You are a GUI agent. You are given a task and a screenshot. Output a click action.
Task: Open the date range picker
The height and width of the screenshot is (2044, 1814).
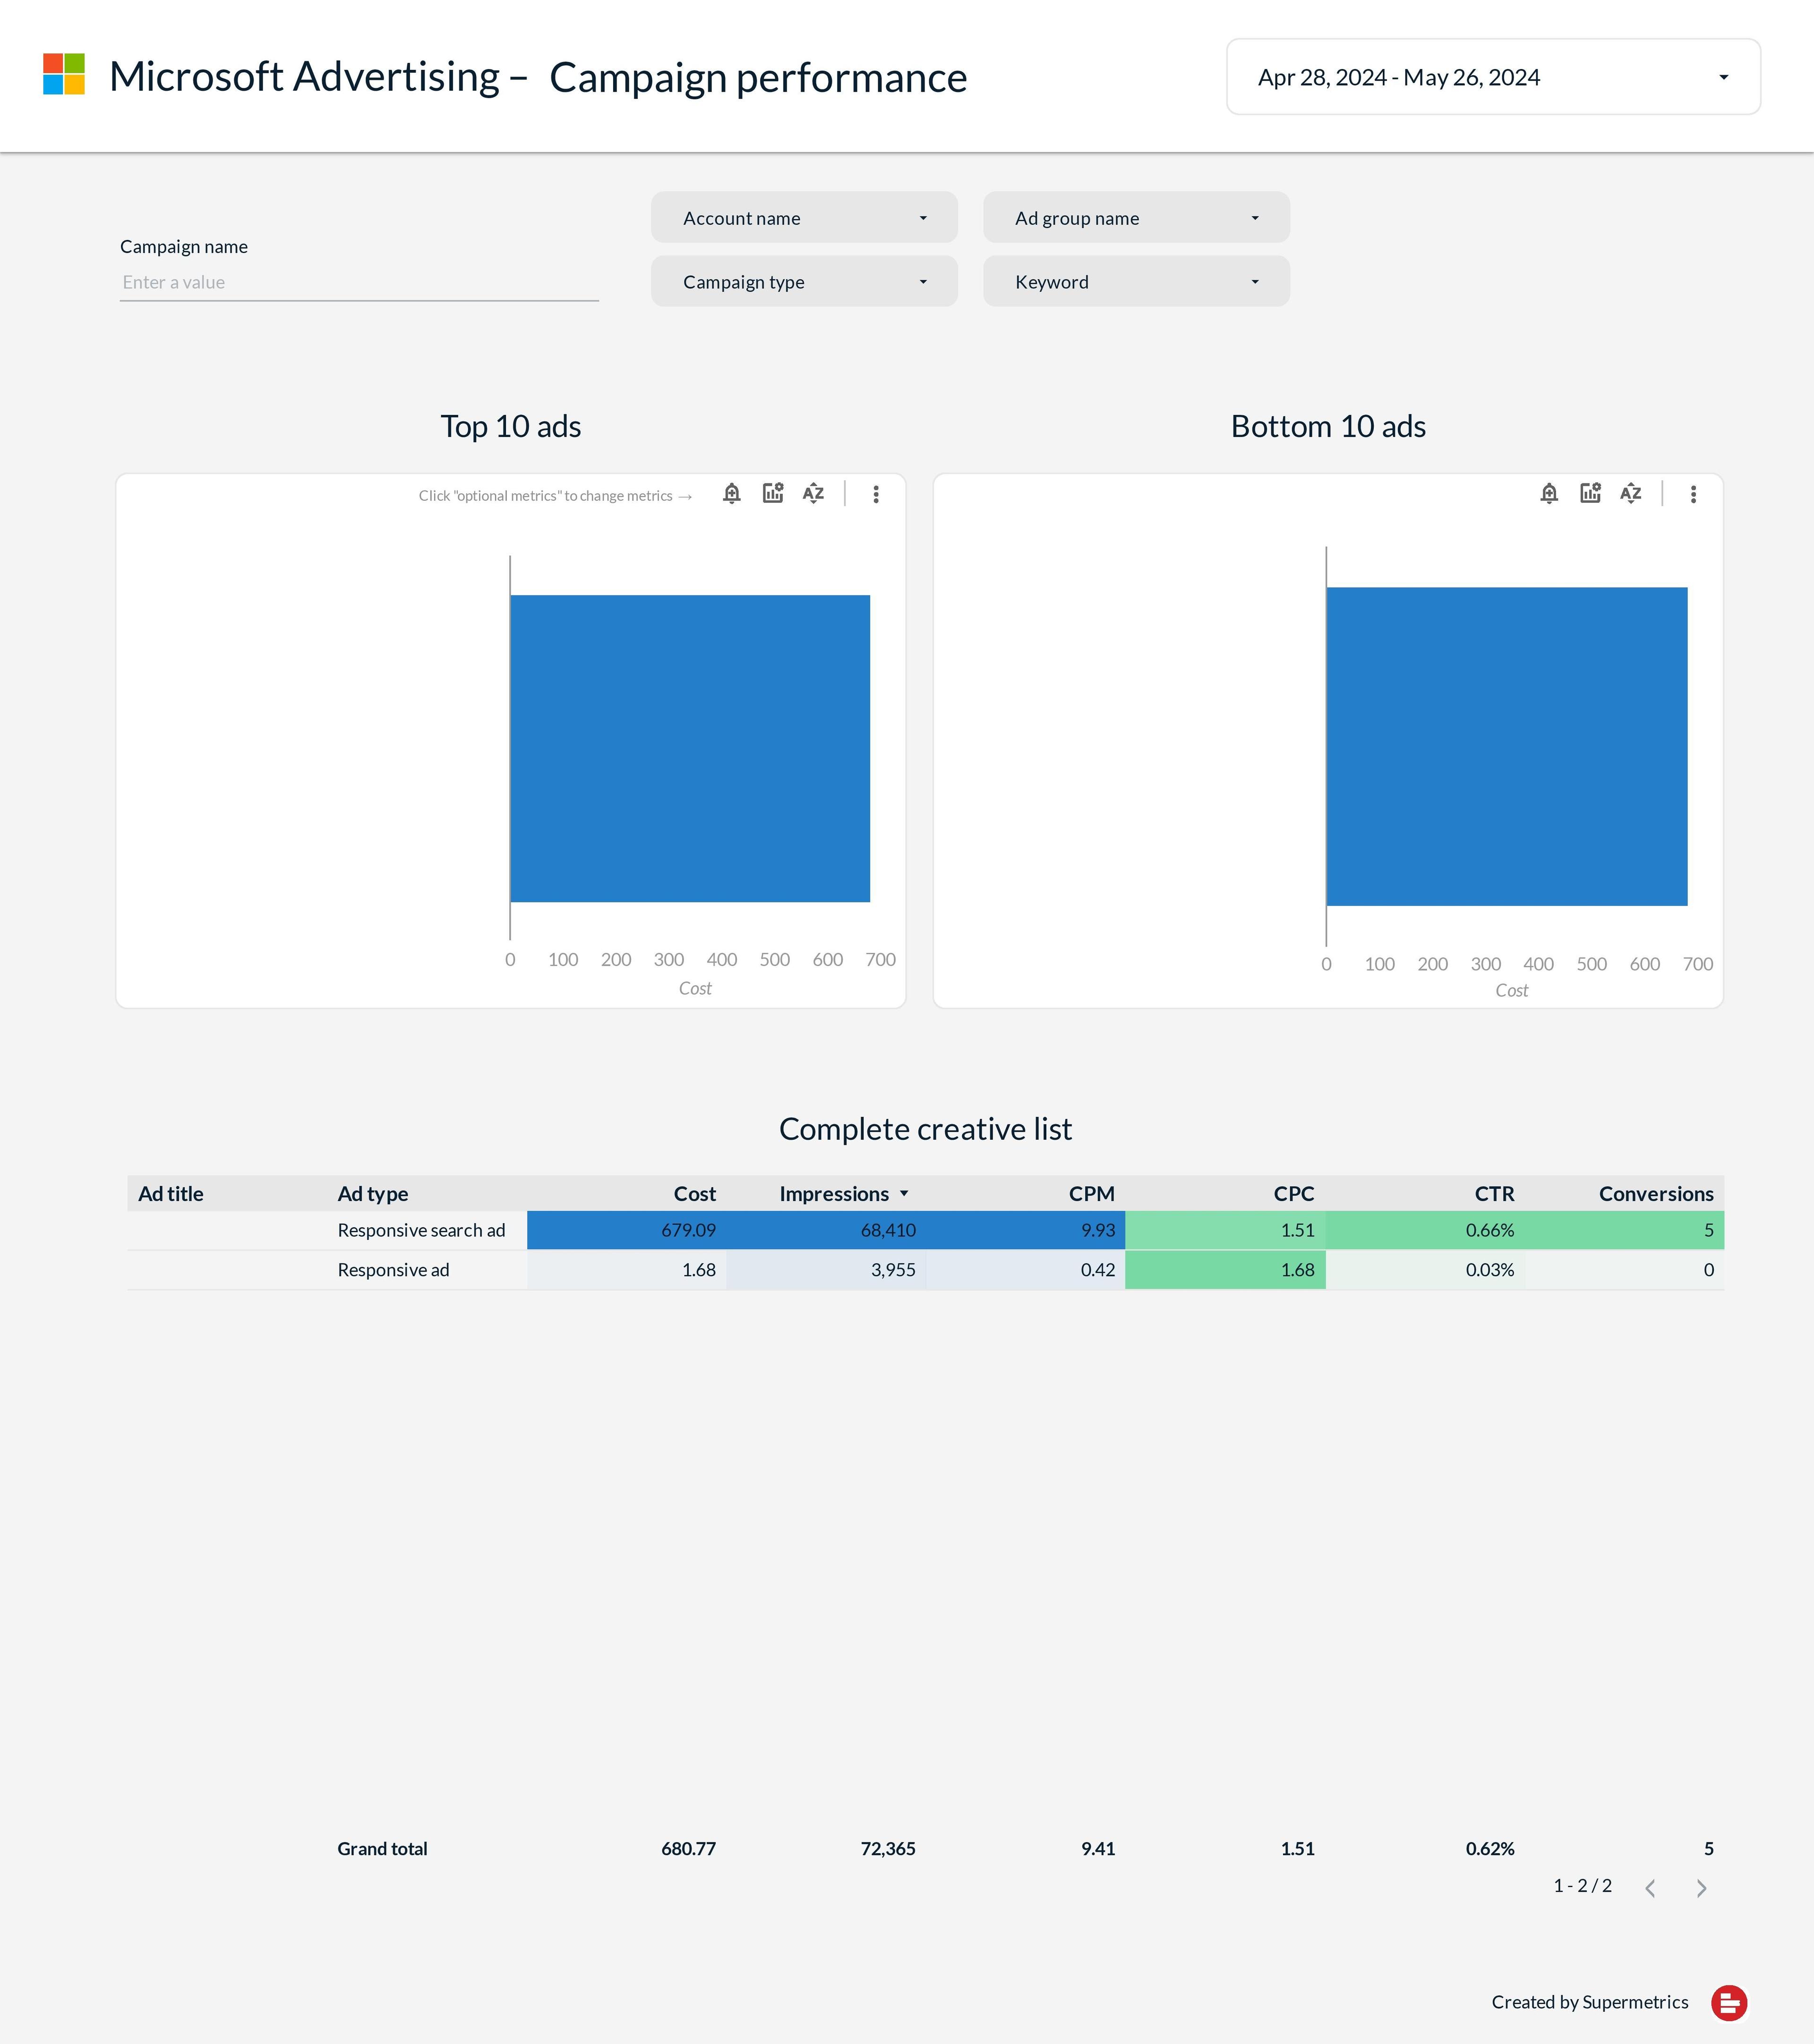1493,77
